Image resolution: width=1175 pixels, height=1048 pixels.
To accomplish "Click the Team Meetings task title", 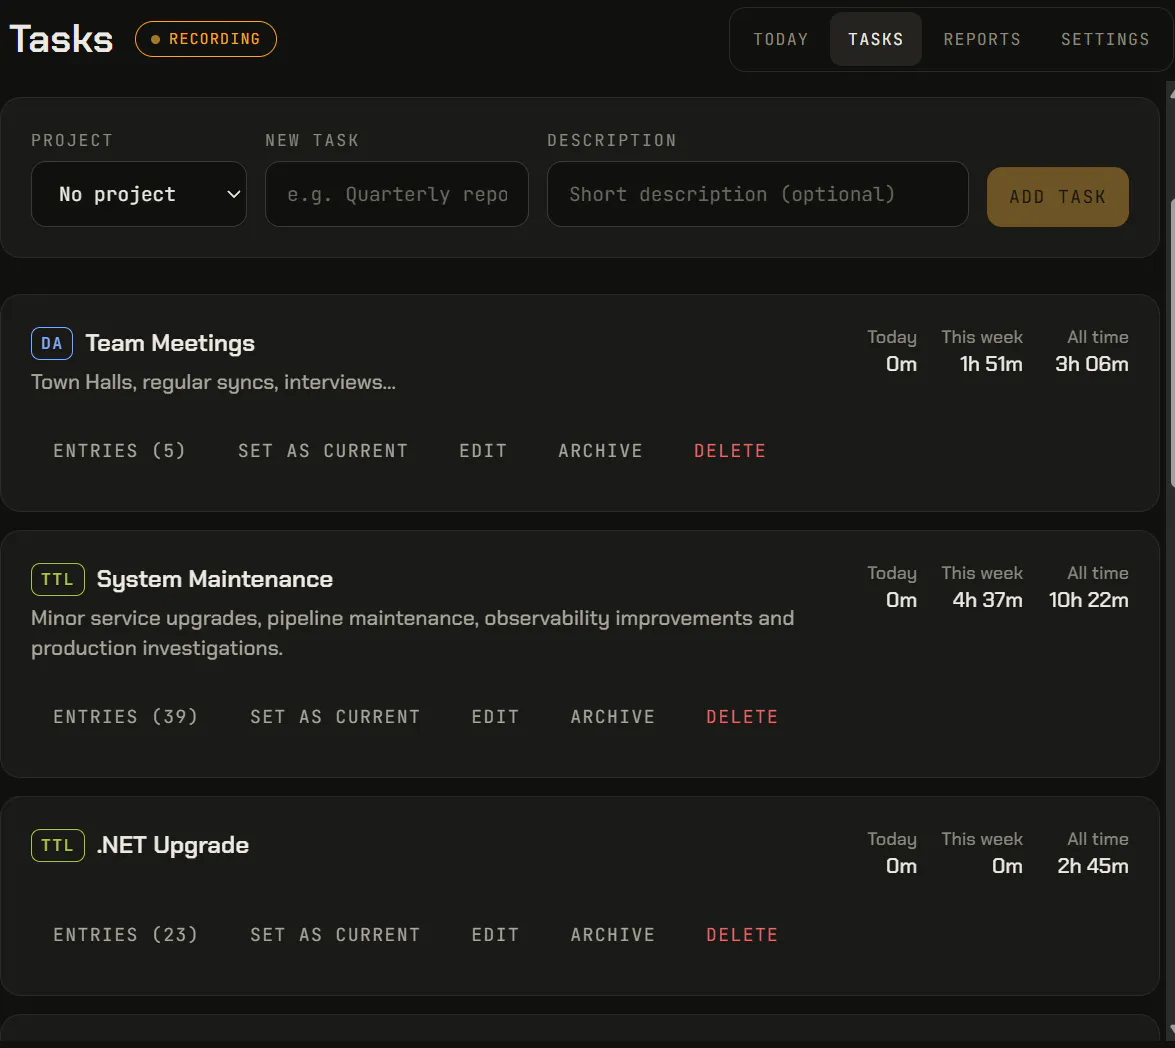I will point(170,343).
